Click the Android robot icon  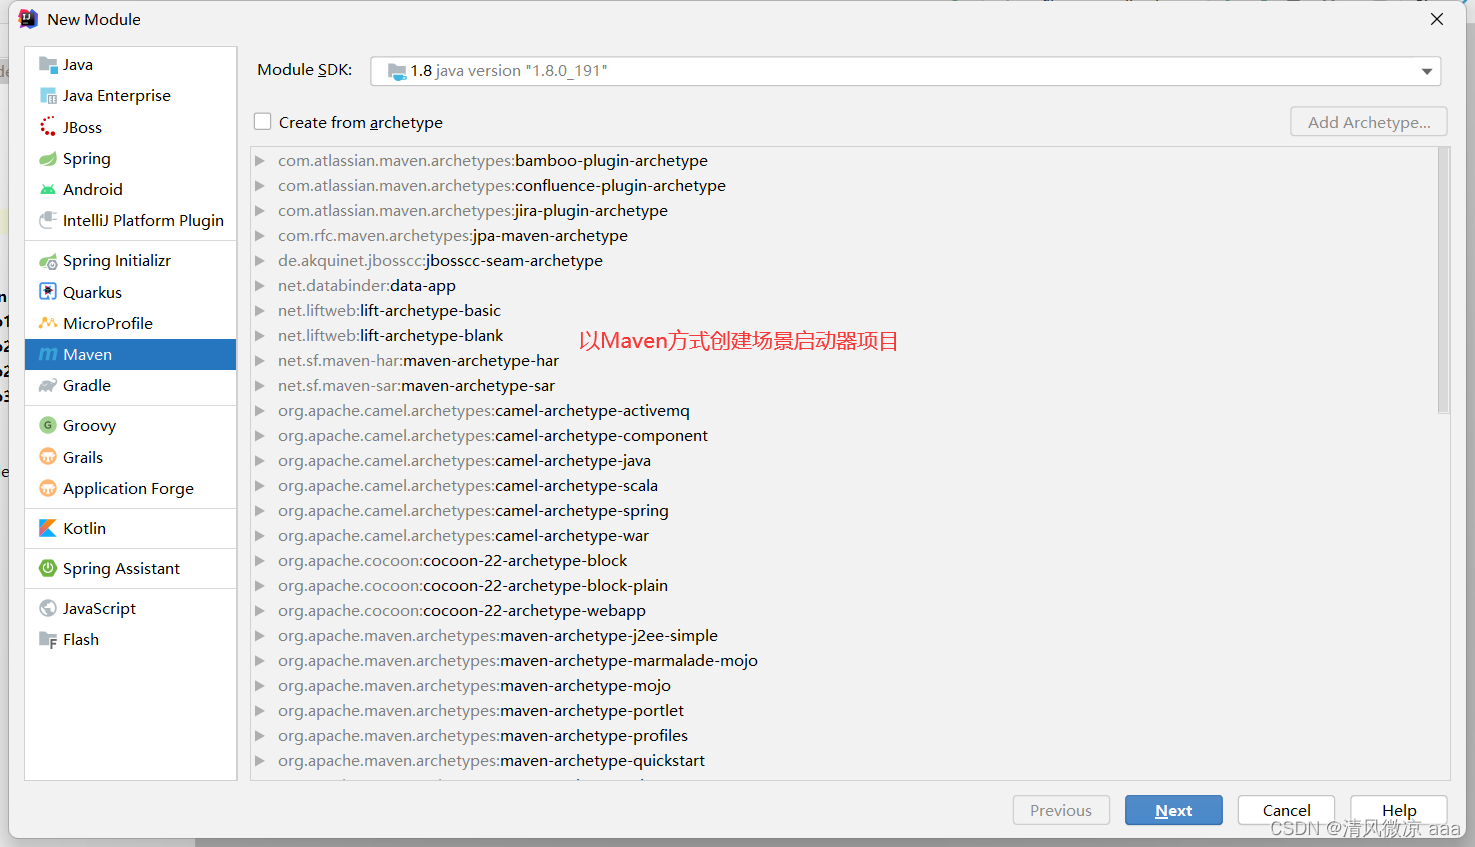click(x=48, y=190)
